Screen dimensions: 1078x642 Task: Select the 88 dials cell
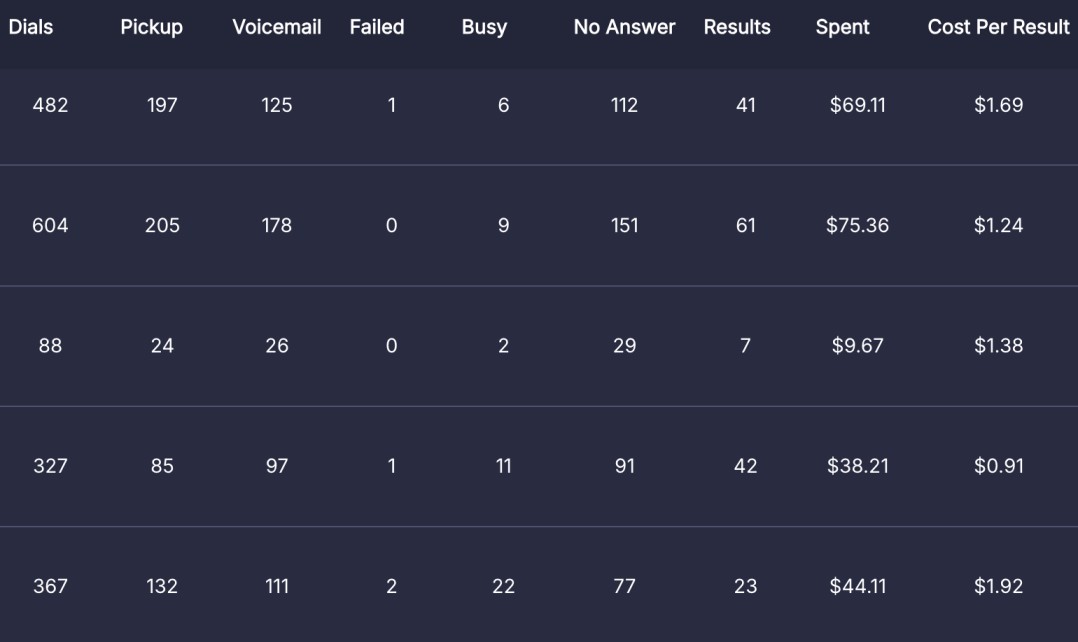coord(50,346)
